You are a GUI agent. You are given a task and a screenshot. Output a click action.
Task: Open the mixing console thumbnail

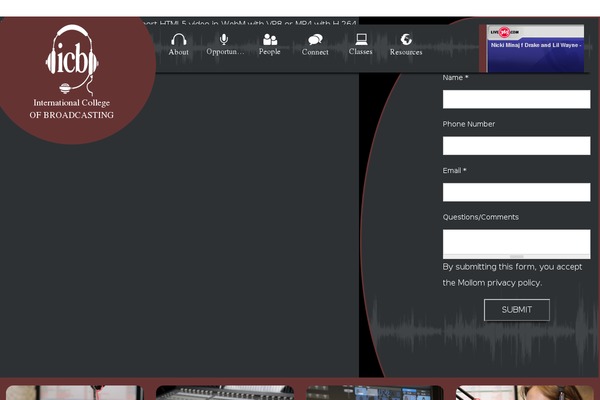coord(225,393)
